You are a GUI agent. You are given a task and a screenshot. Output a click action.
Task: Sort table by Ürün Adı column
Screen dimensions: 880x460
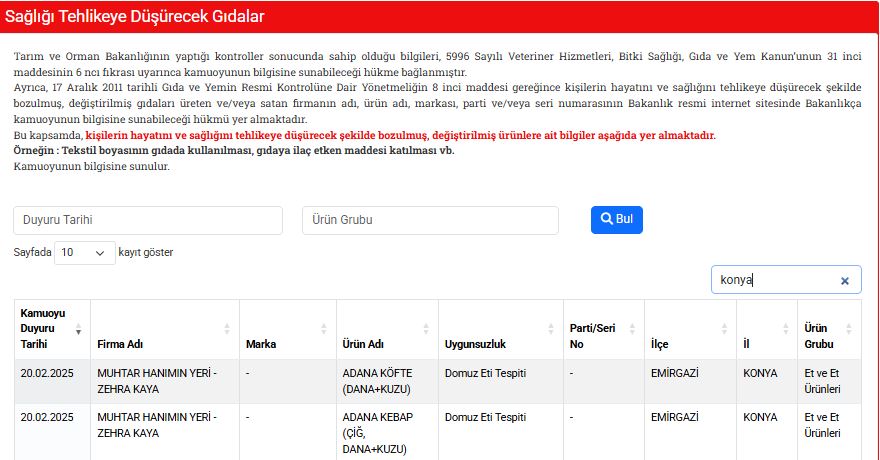point(426,329)
